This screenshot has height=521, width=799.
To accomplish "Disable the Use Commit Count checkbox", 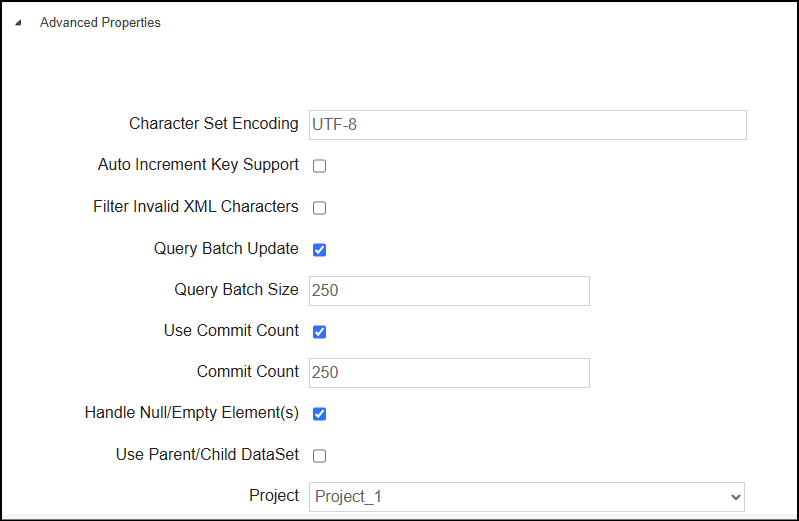I will click(x=319, y=331).
